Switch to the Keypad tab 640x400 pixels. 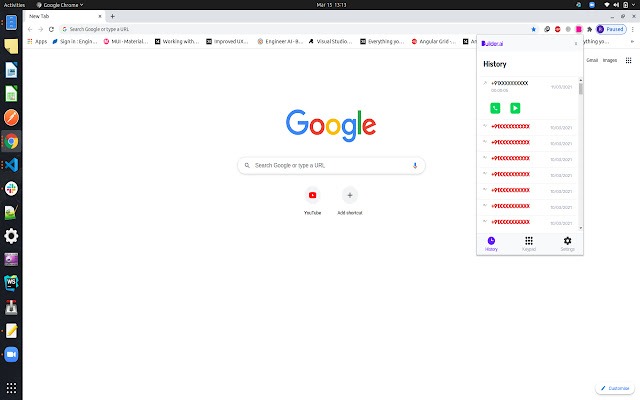[529, 244]
